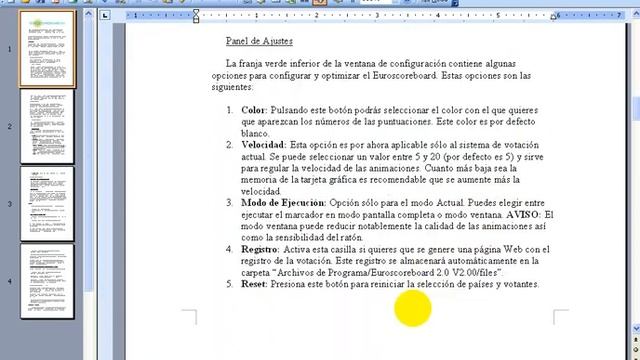Click the bold word 'AVISO'
The image size is (640, 360).
coord(523,215)
